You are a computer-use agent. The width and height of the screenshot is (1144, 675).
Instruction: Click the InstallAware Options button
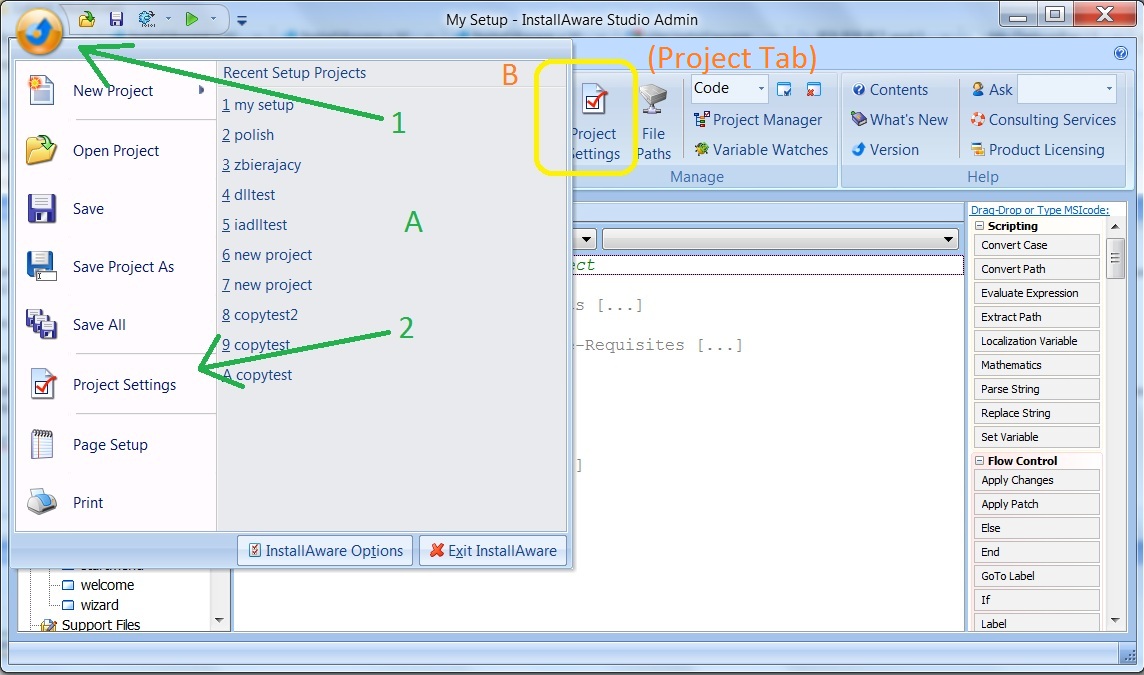[325, 551]
